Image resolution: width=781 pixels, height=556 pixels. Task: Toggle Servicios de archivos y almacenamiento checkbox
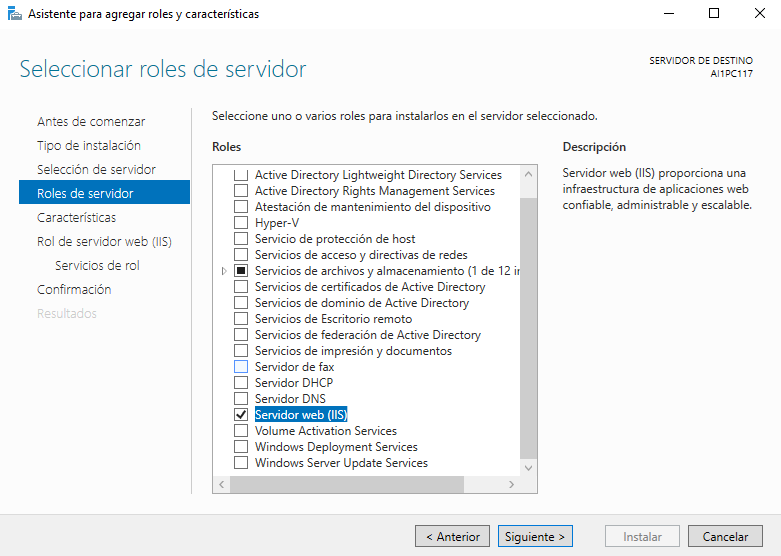tap(241, 271)
